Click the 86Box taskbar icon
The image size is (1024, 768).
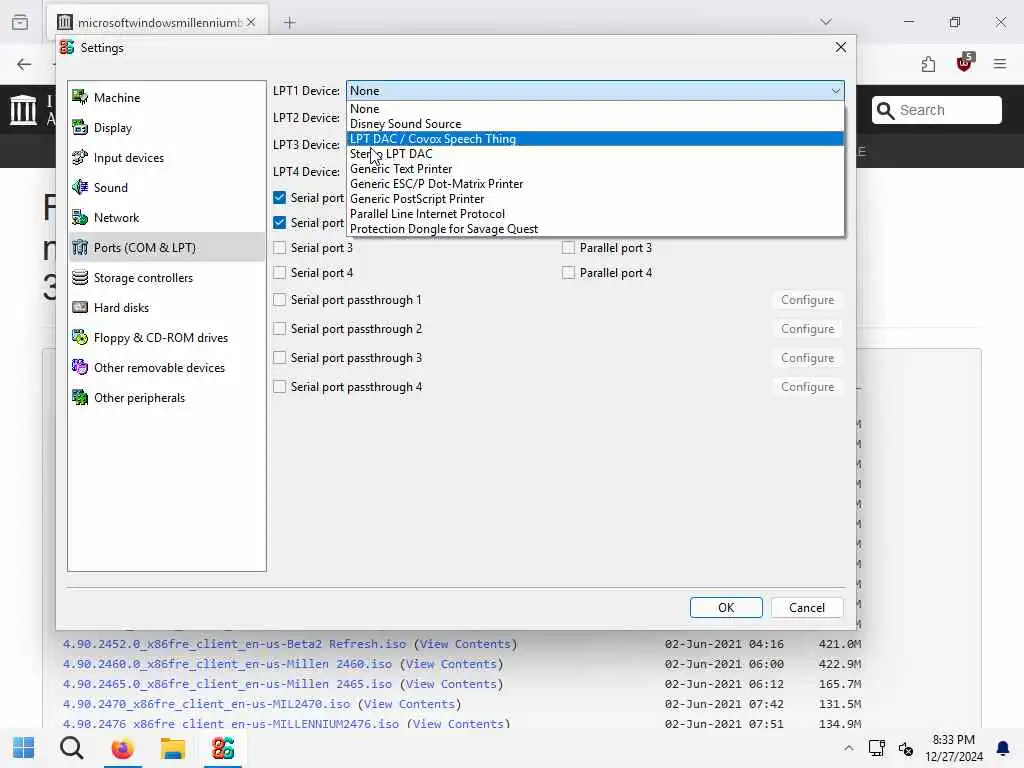click(223, 748)
